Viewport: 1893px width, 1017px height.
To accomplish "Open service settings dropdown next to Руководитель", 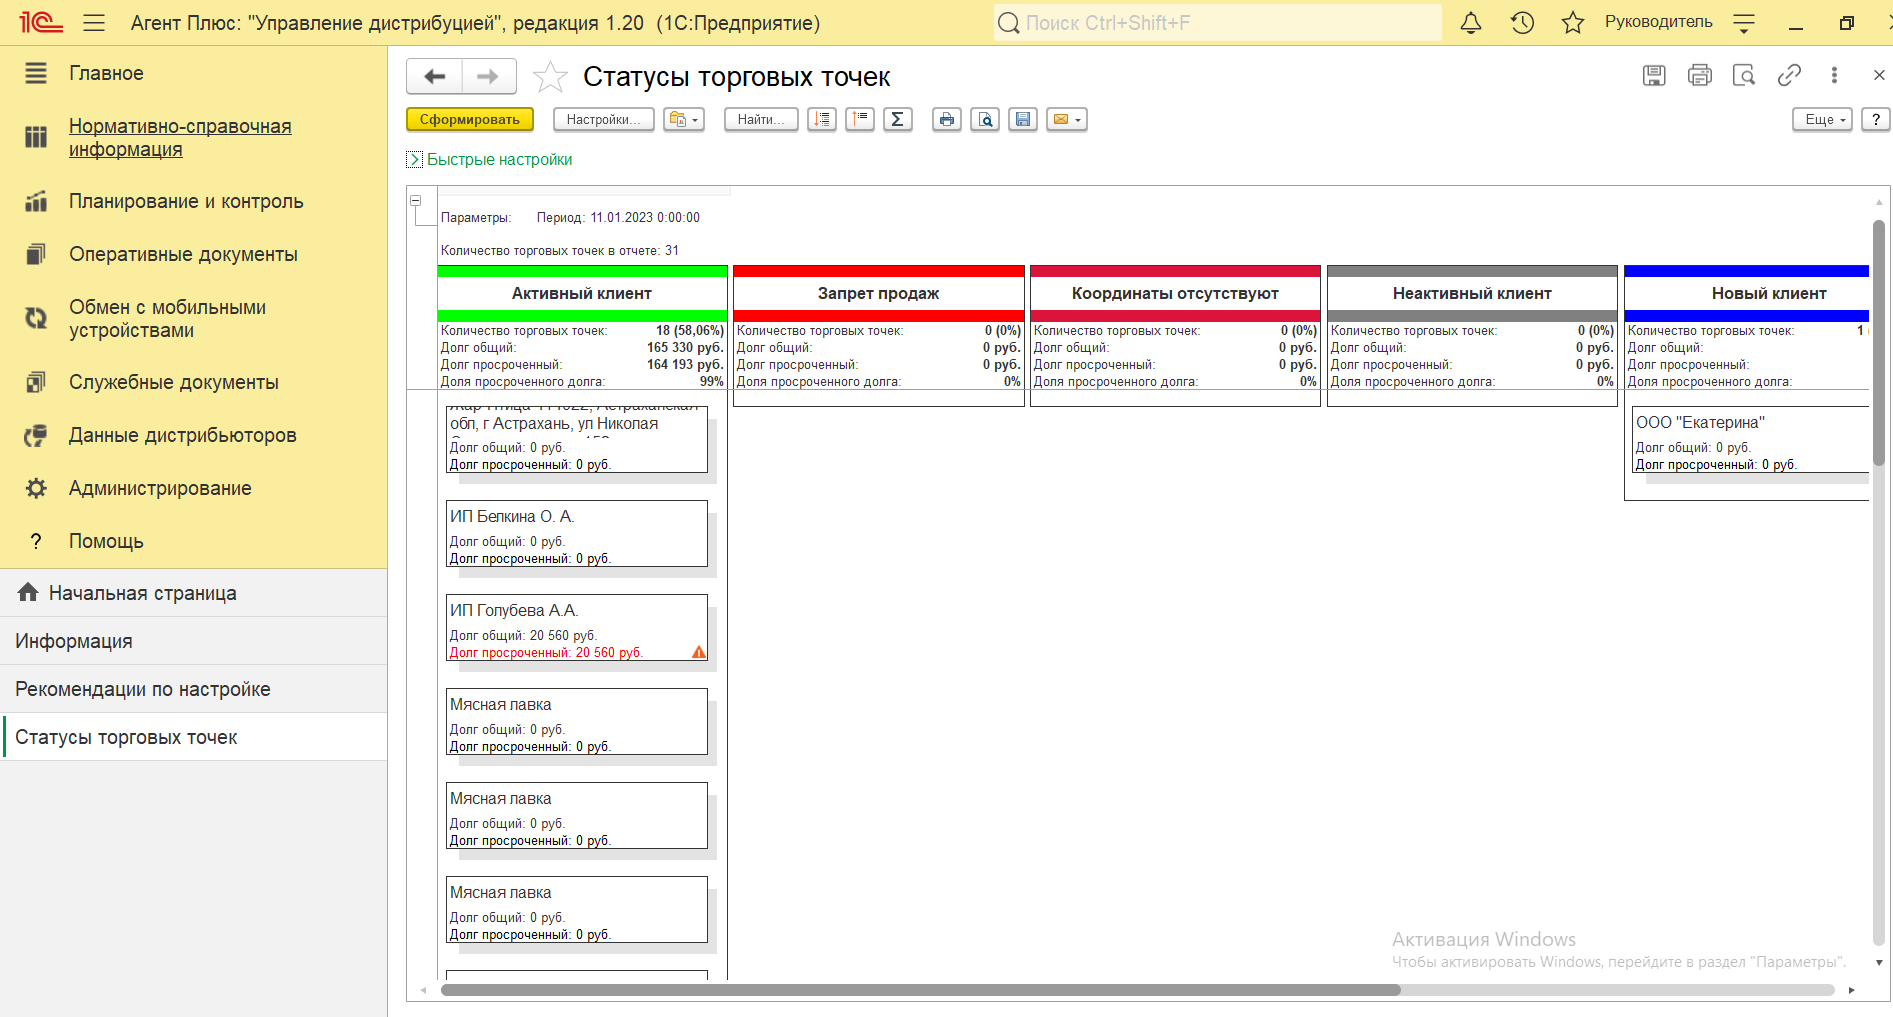I will tap(1744, 22).
